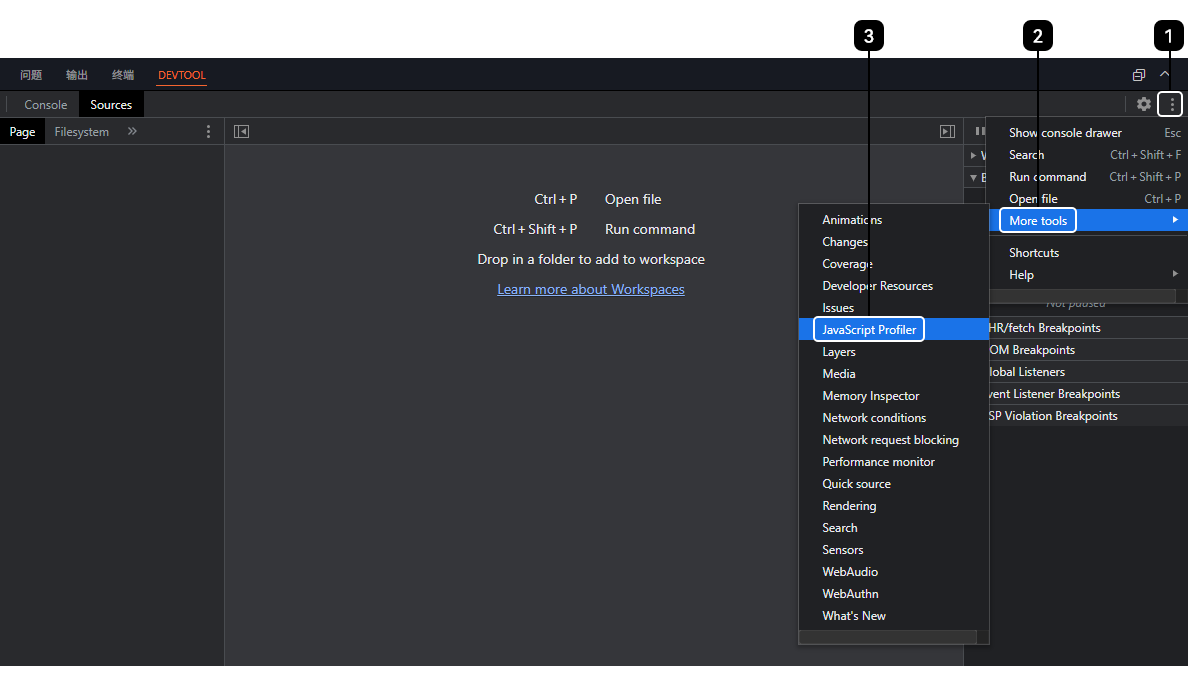Open the DEVTOOL panel tab

tap(182, 75)
